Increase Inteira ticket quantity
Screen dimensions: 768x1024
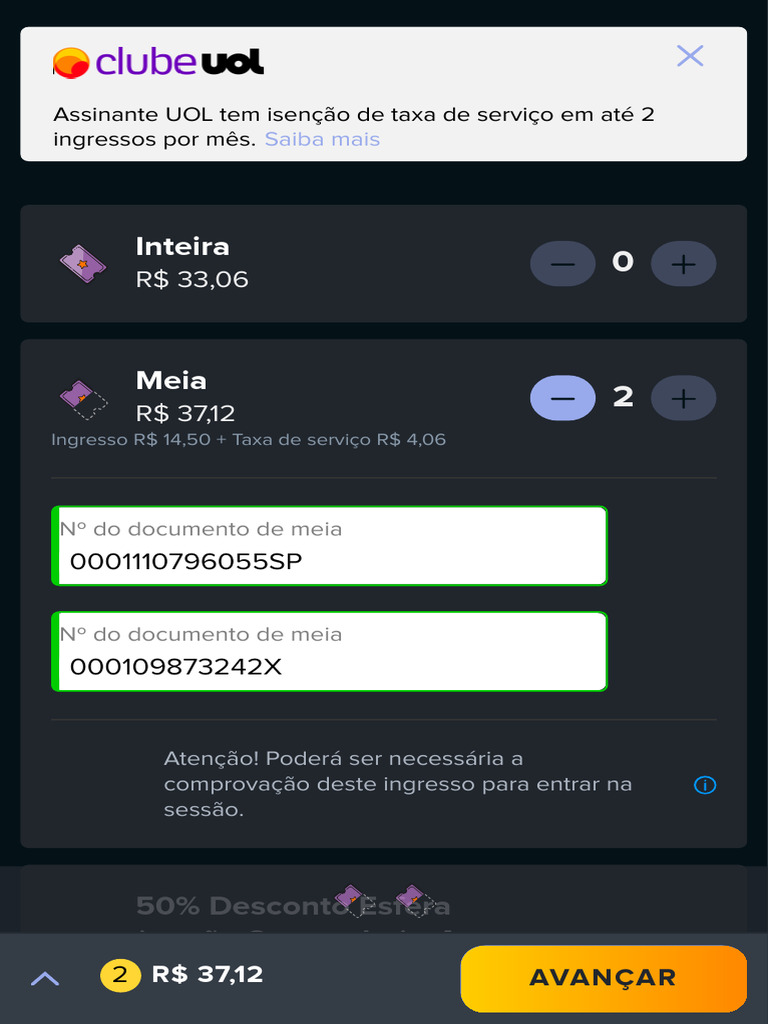point(683,264)
